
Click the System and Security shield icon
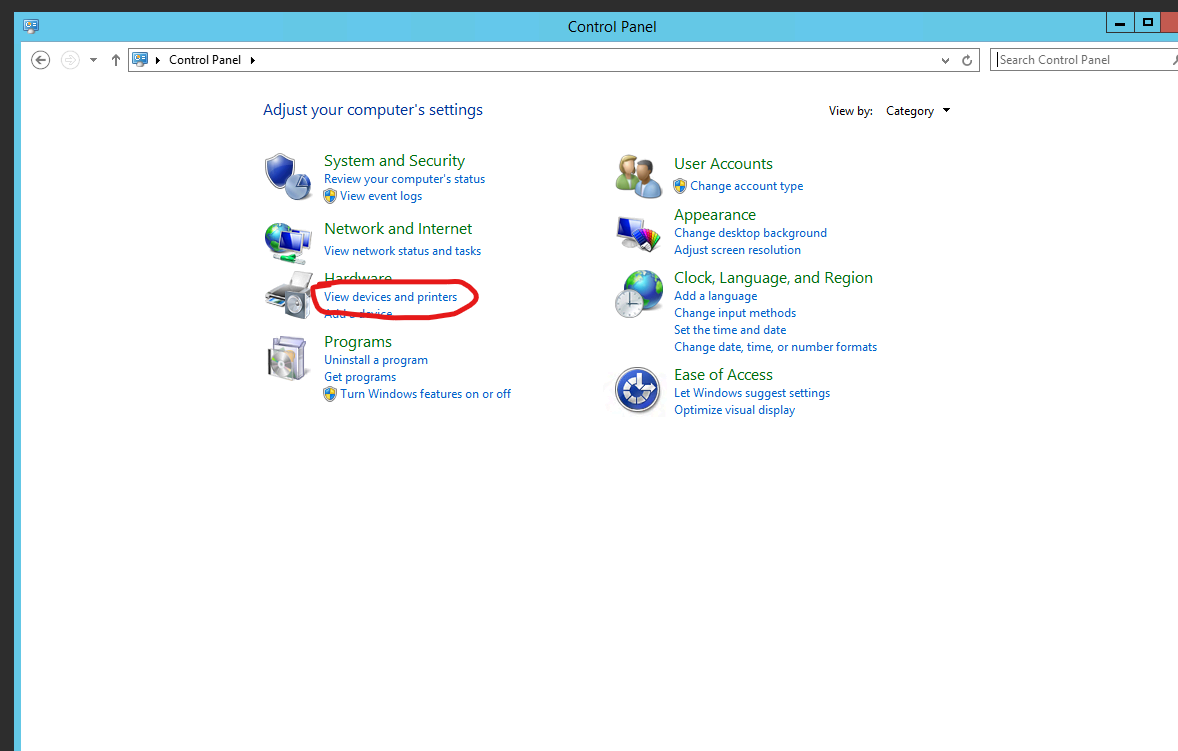pos(286,177)
